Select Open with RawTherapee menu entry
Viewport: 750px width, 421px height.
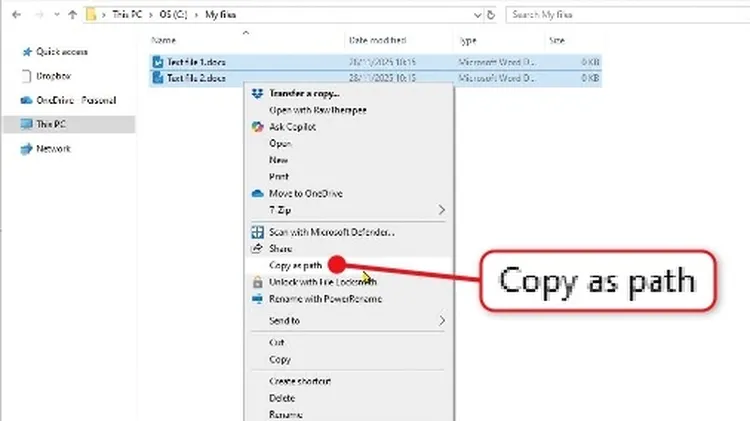tap(312, 110)
